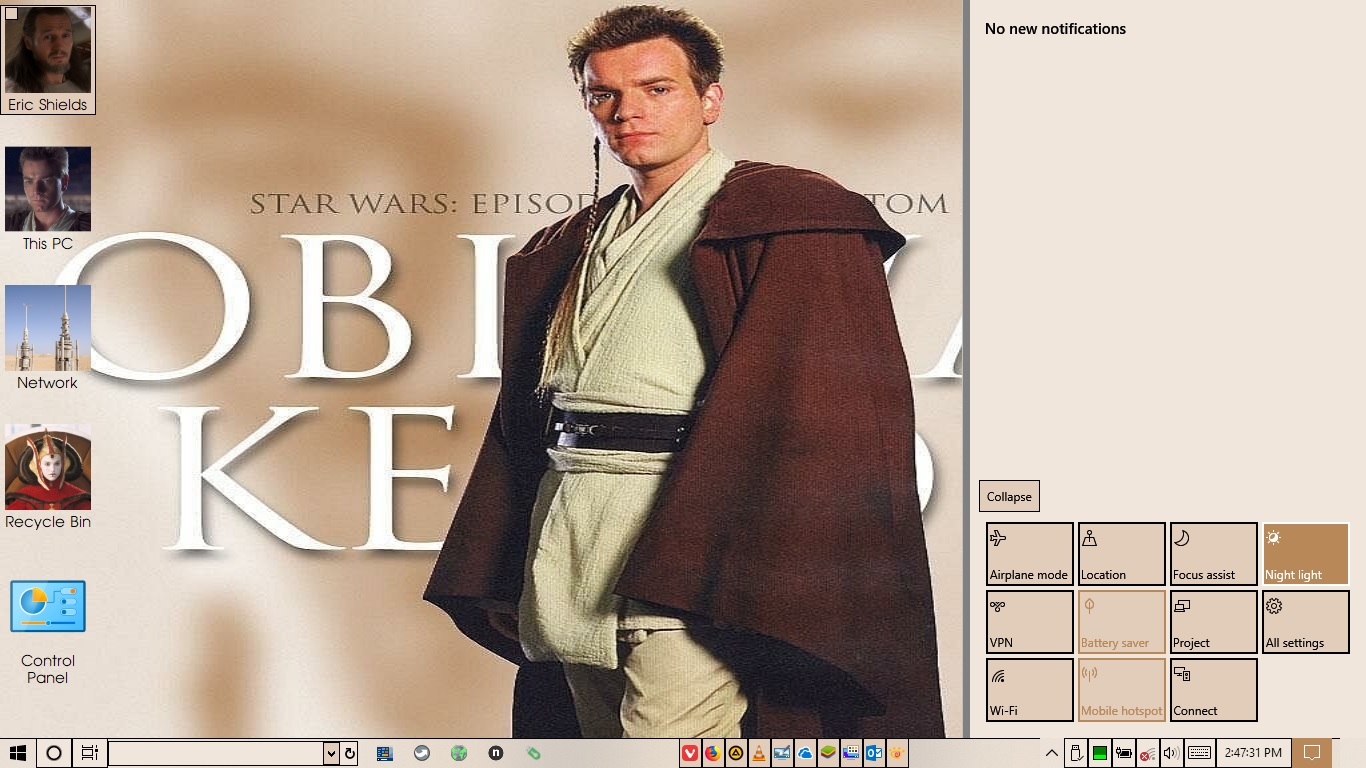Click the refresh button beside address toolbar
1366x768 pixels.
[x=350, y=753]
